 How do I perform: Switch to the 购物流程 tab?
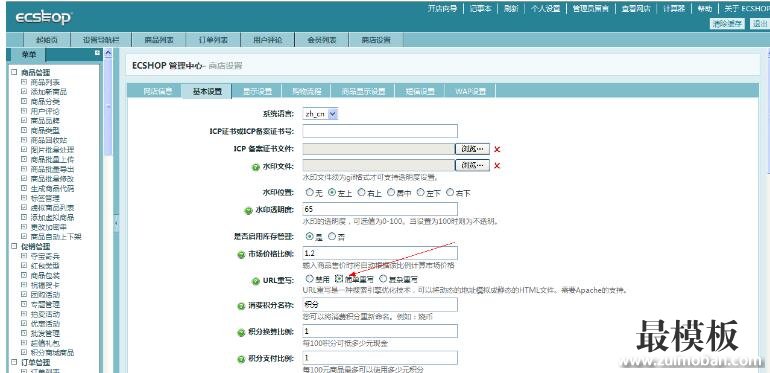click(306, 91)
